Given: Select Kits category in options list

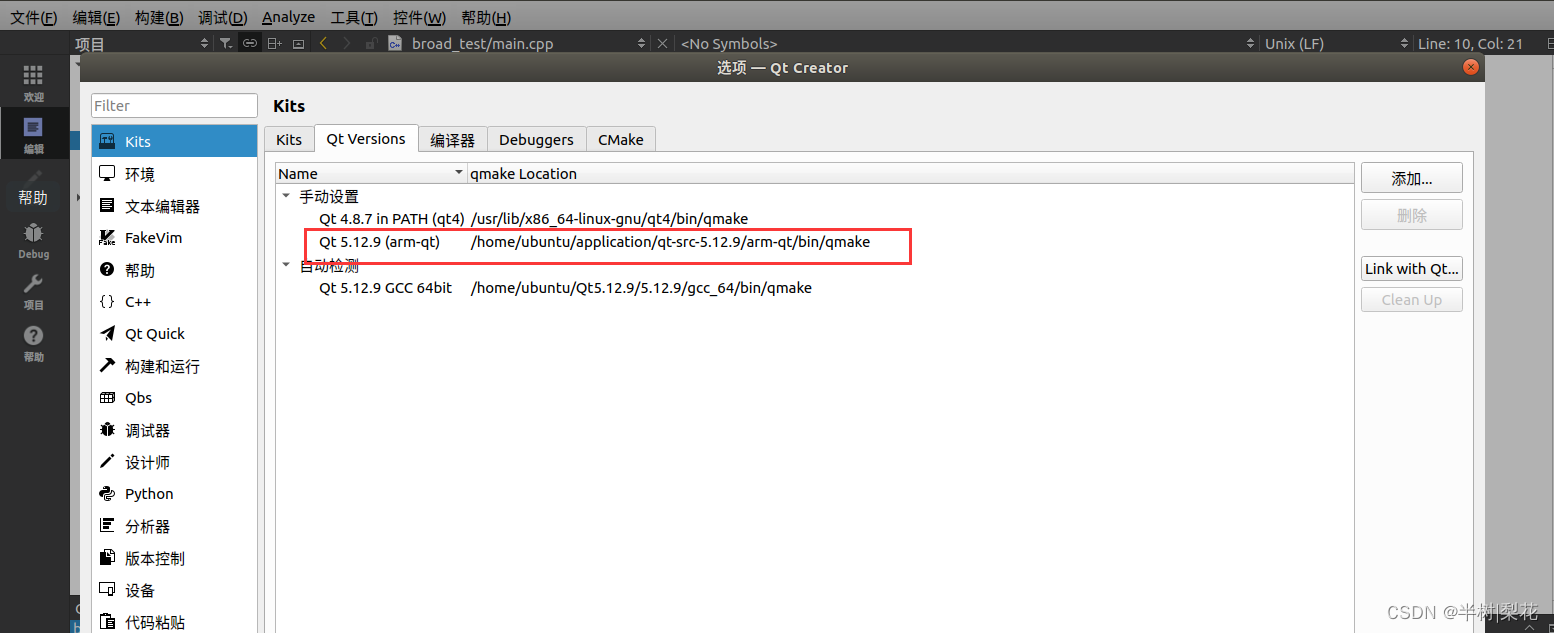Looking at the screenshot, I should (x=174, y=141).
